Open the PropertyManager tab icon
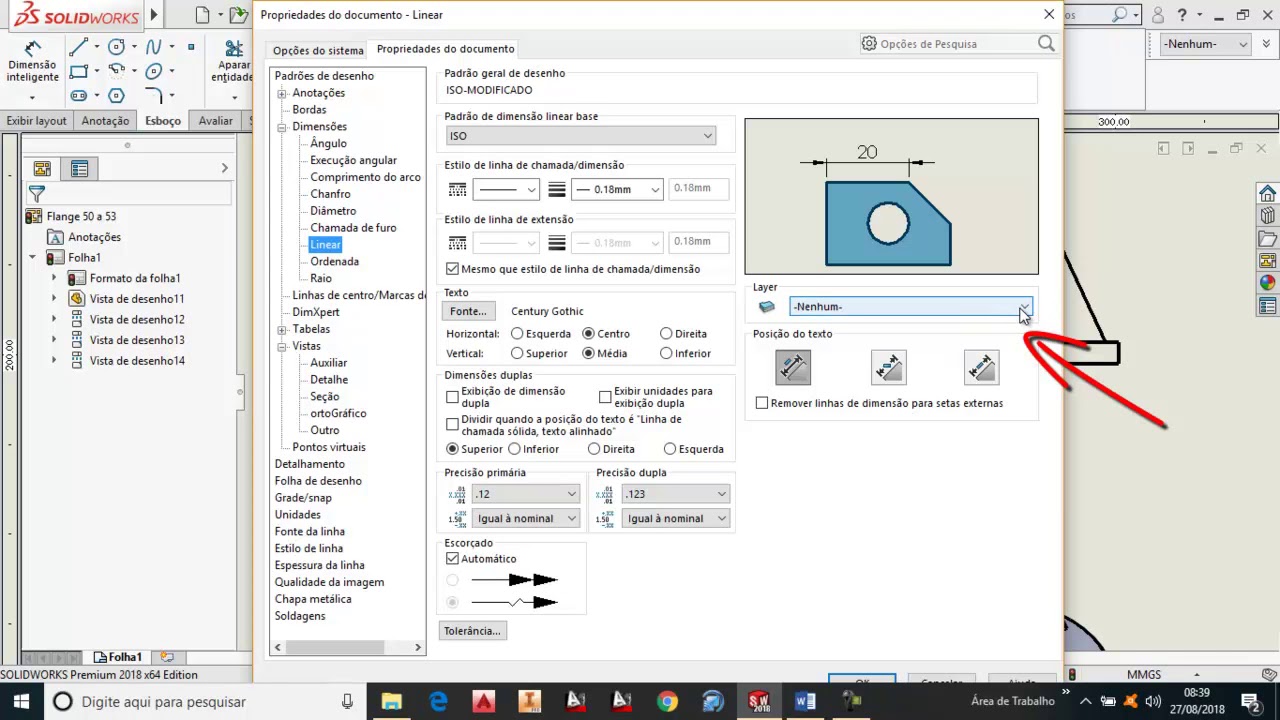Screen dimensions: 1280x720 (79, 169)
